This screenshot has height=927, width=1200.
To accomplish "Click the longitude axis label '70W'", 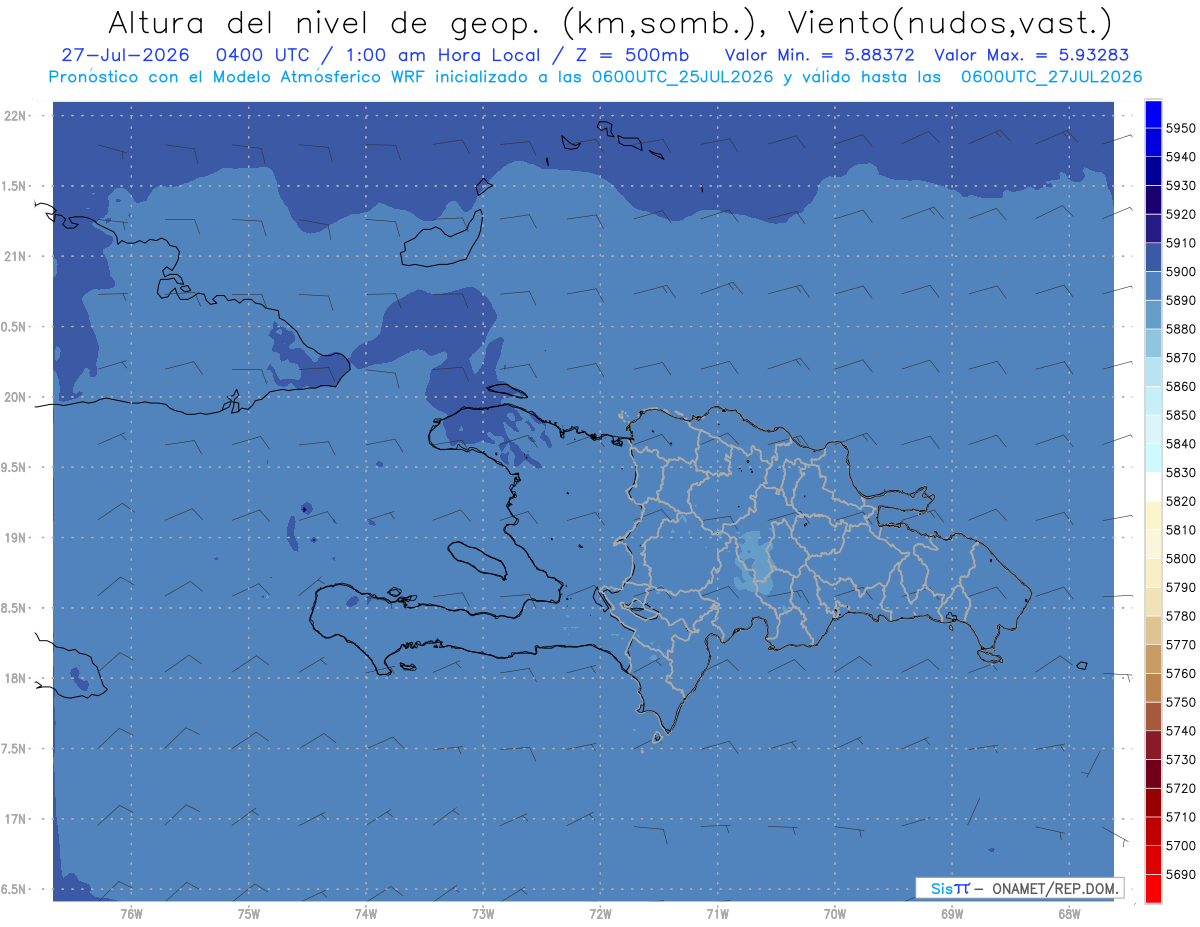I will [835, 913].
